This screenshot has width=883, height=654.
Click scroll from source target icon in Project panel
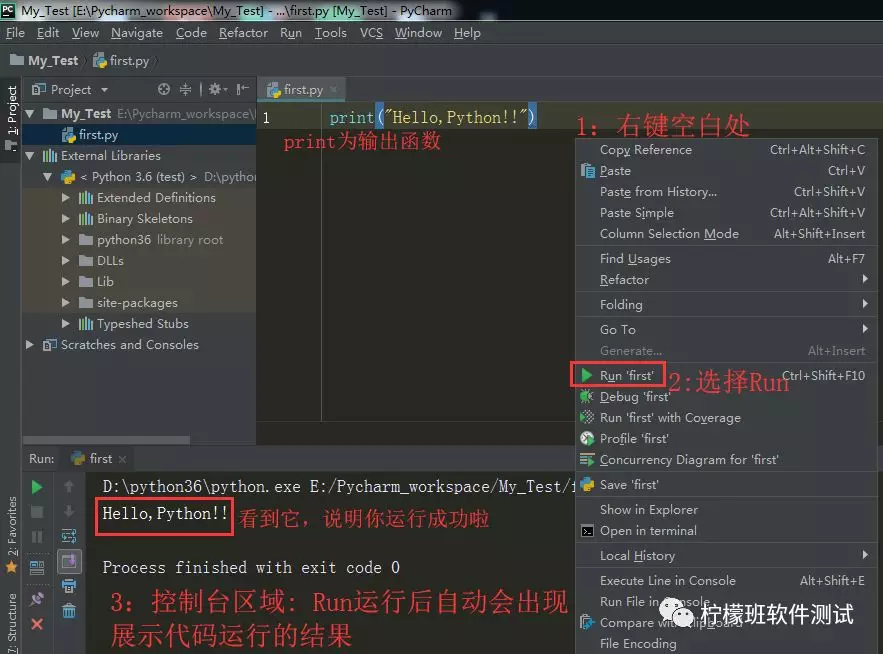[164, 89]
